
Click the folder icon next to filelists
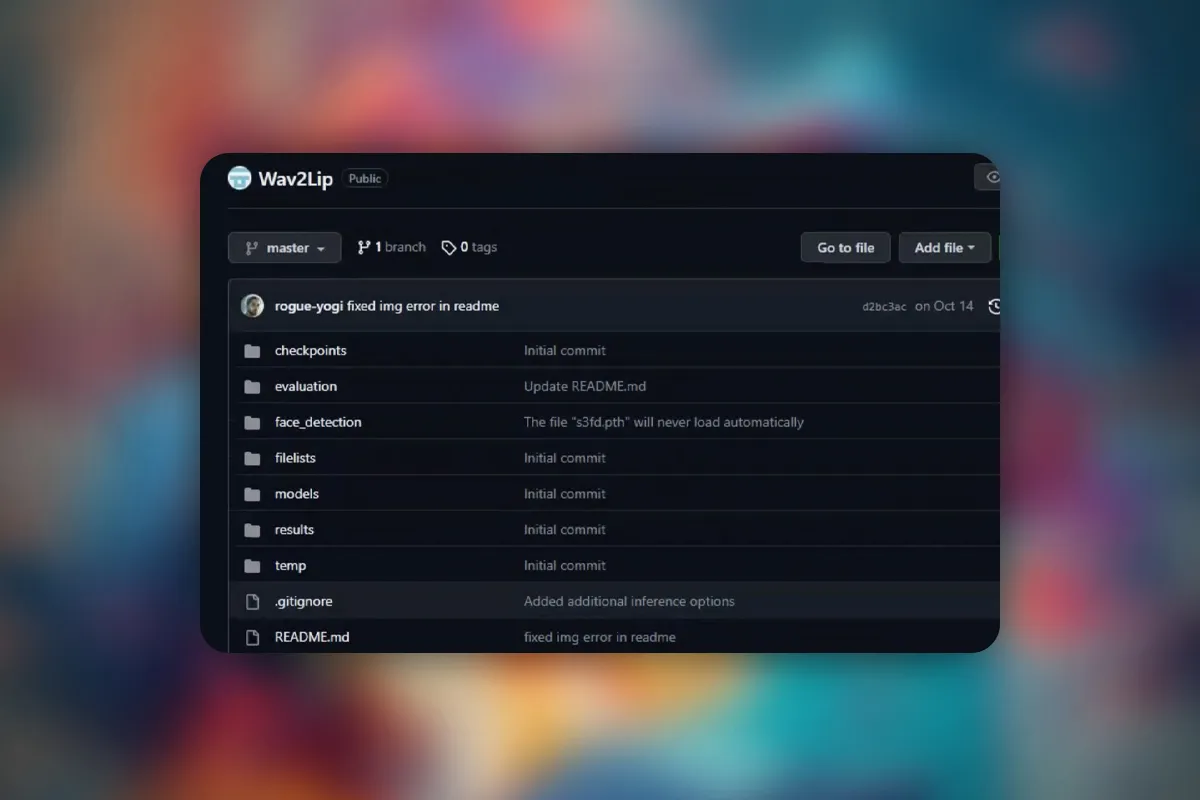(252, 459)
